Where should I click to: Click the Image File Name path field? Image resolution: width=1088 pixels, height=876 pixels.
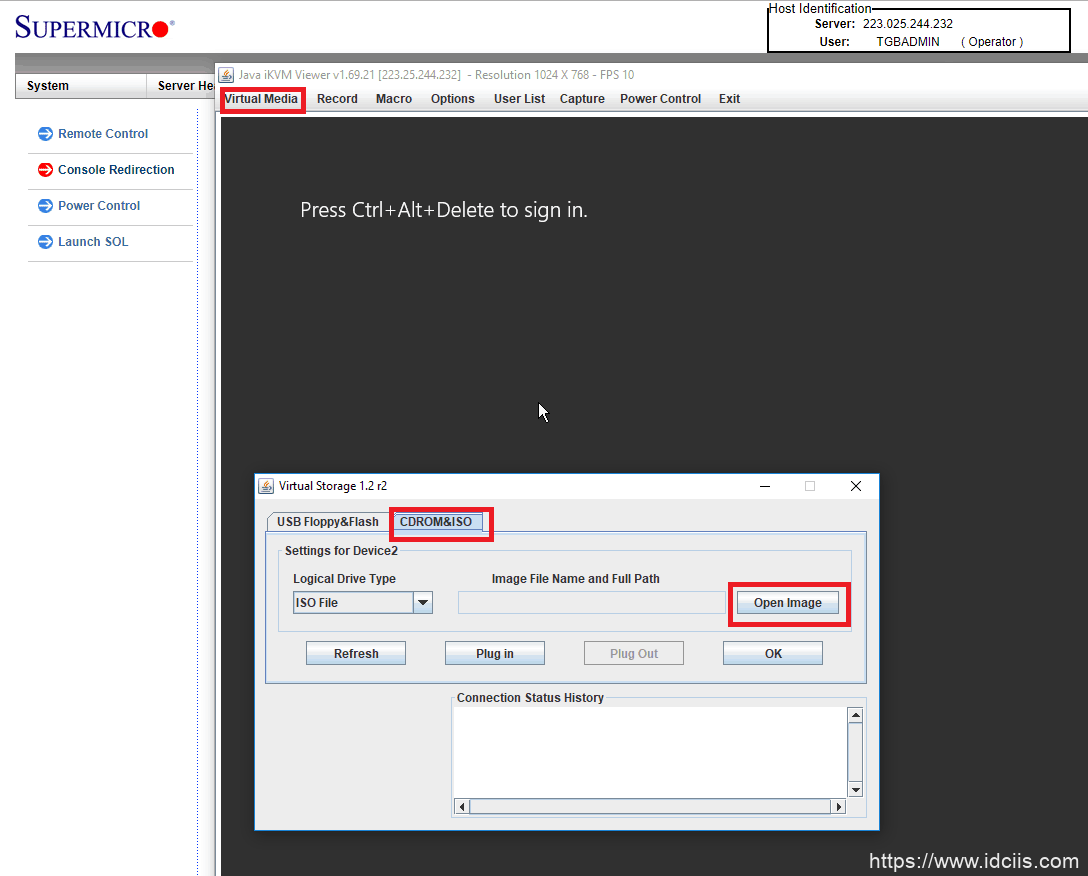591,603
